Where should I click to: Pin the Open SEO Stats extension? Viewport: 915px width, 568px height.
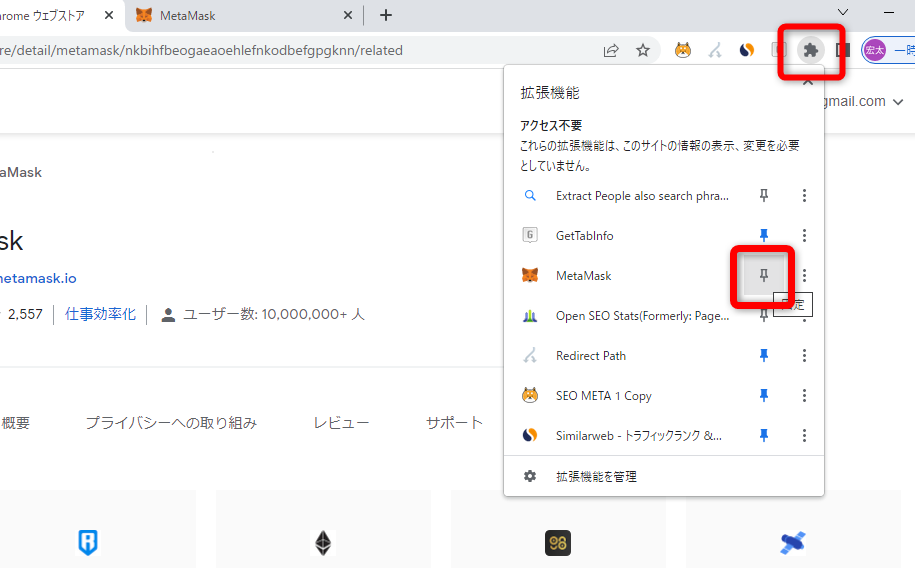(763, 316)
